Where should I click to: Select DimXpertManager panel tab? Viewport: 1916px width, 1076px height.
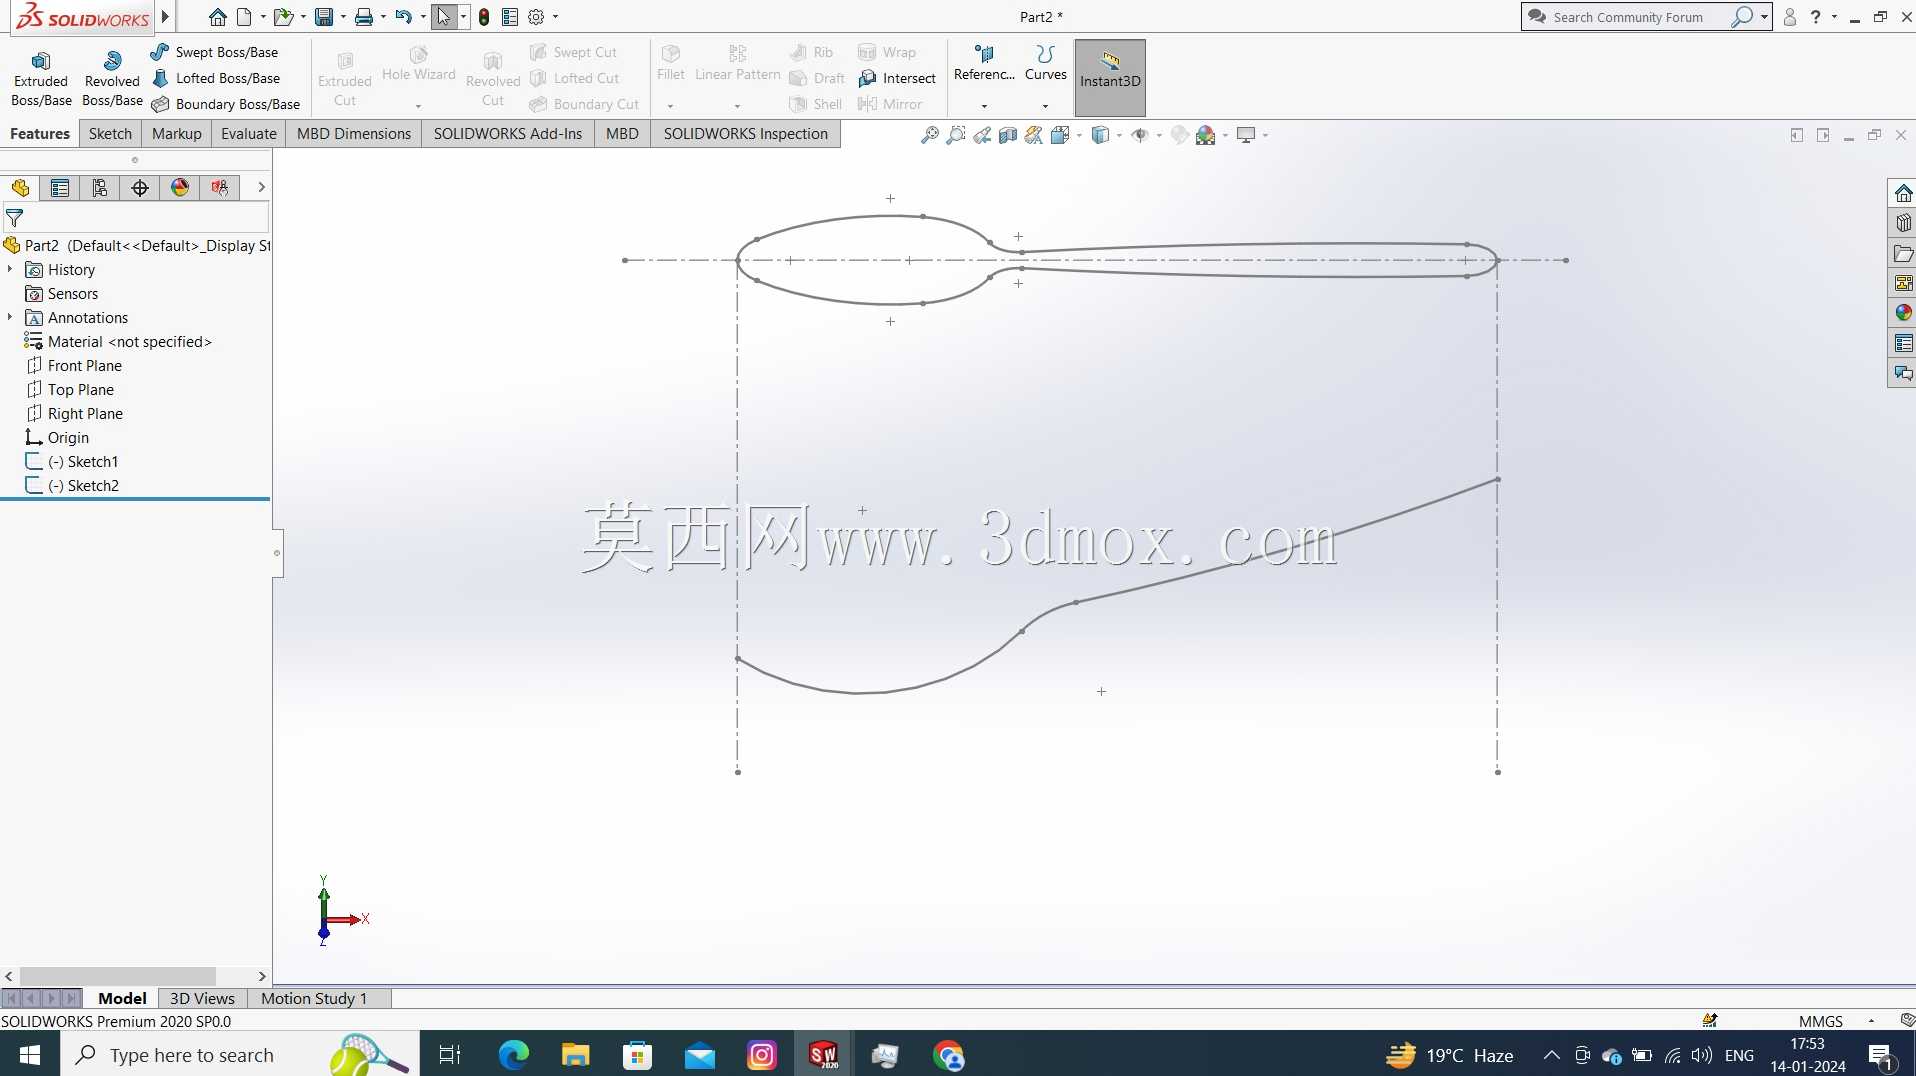point(140,188)
